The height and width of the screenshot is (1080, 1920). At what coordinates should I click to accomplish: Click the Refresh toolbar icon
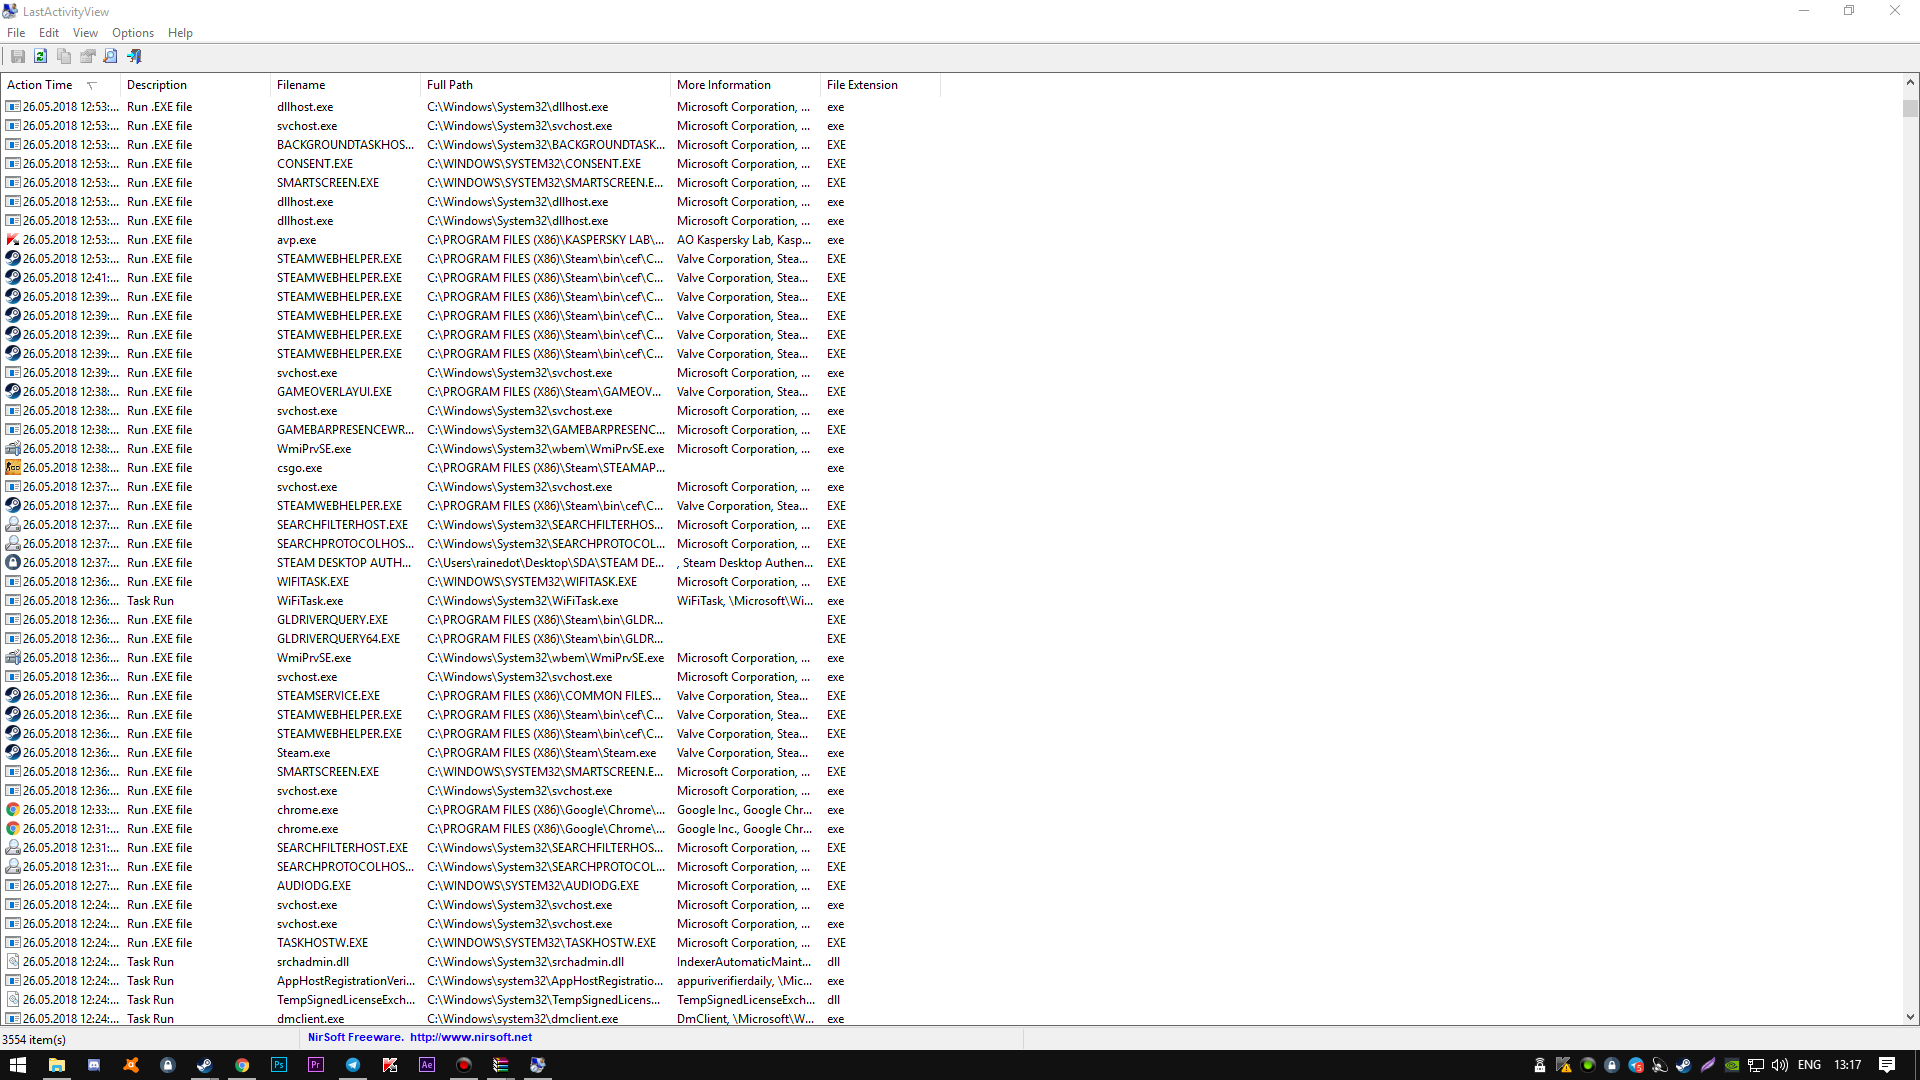tap(41, 57)
